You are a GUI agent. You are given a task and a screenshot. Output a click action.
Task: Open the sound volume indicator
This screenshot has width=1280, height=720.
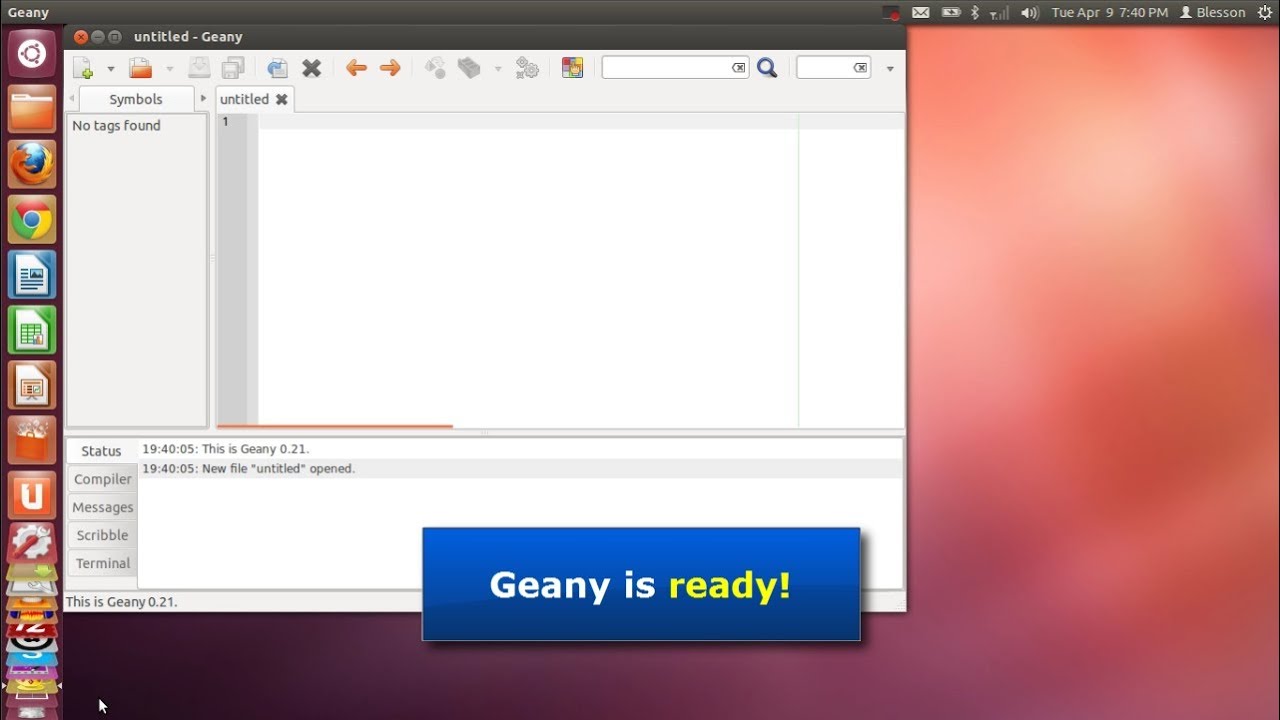1030,12
